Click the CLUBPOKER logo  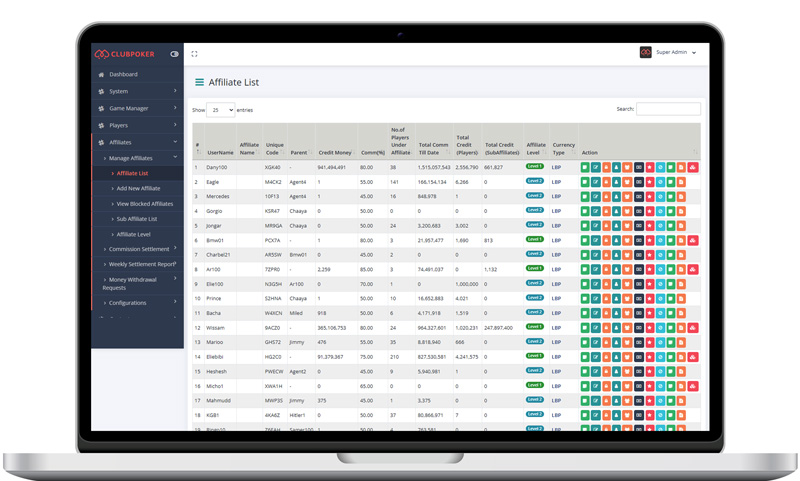(x=124, y=54)
